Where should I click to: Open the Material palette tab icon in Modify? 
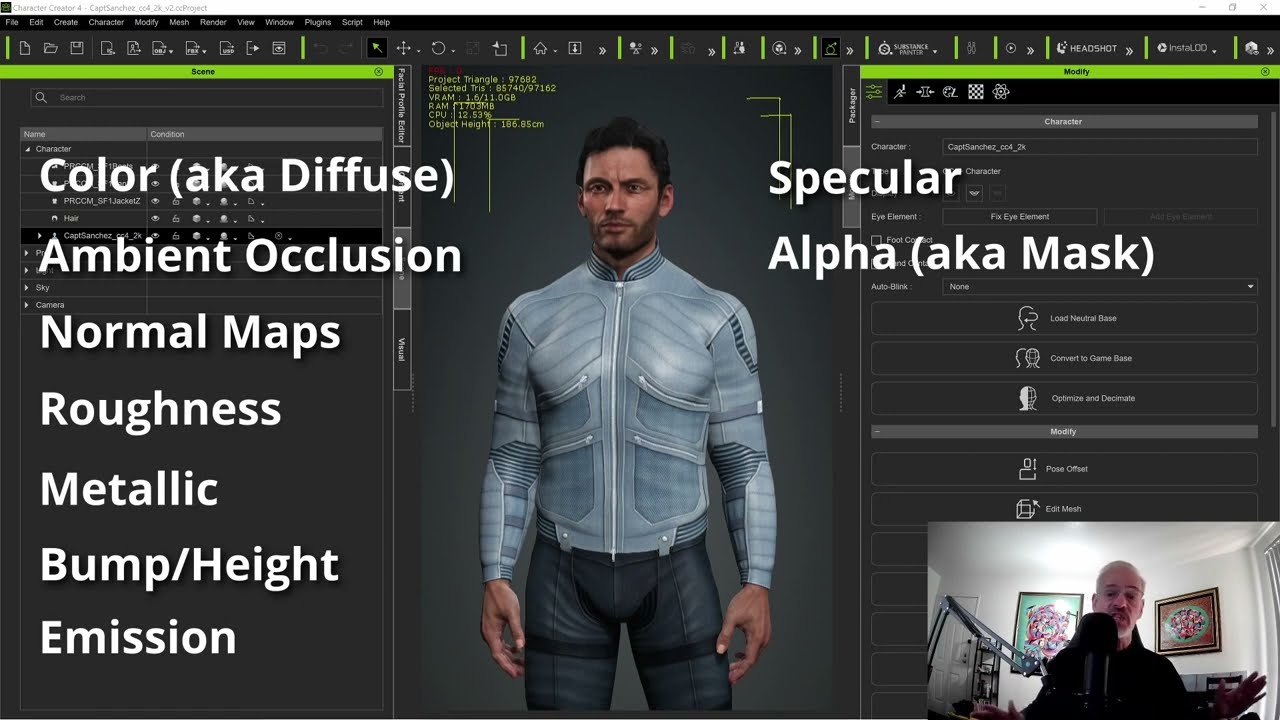950,92
